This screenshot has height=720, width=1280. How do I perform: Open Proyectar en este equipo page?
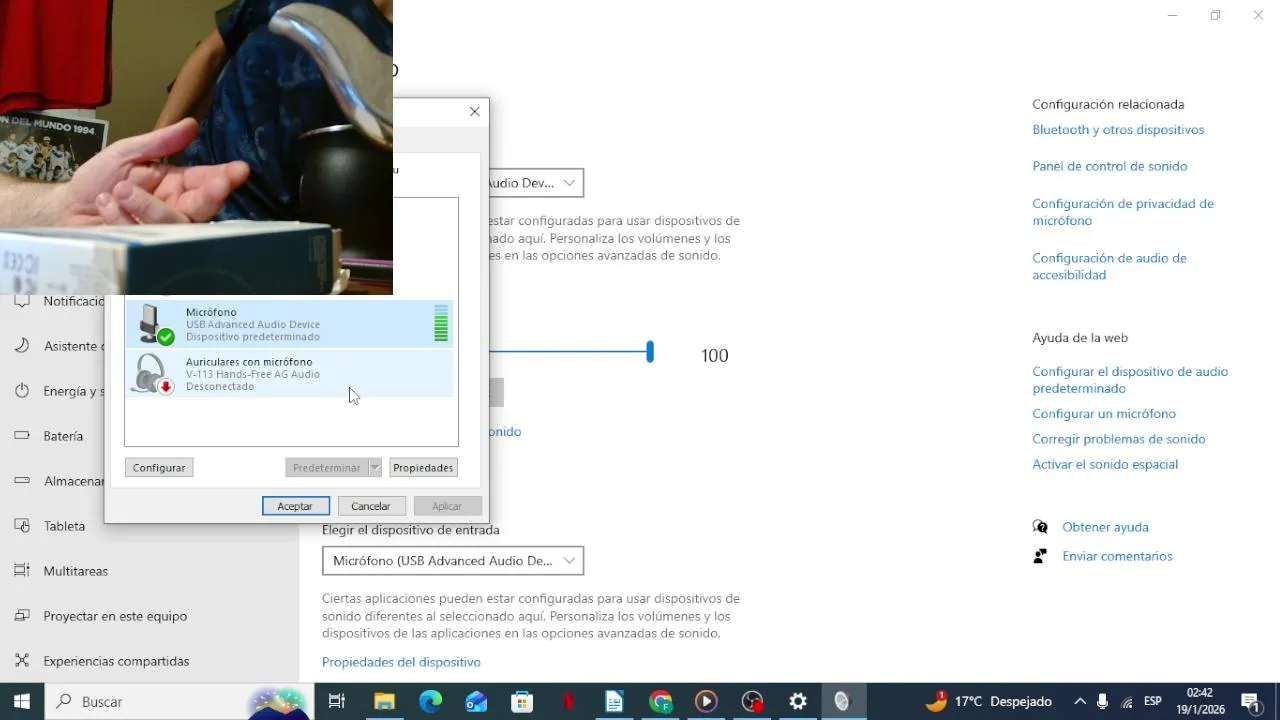click(115, 616)
